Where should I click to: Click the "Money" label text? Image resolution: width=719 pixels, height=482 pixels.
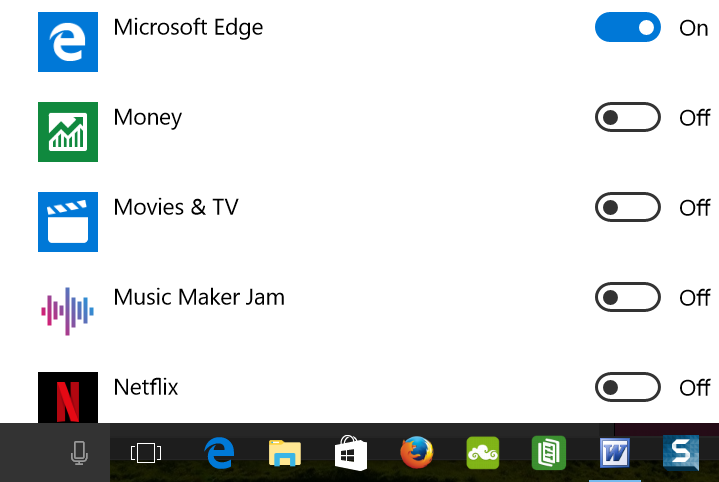tap(148, 118)
